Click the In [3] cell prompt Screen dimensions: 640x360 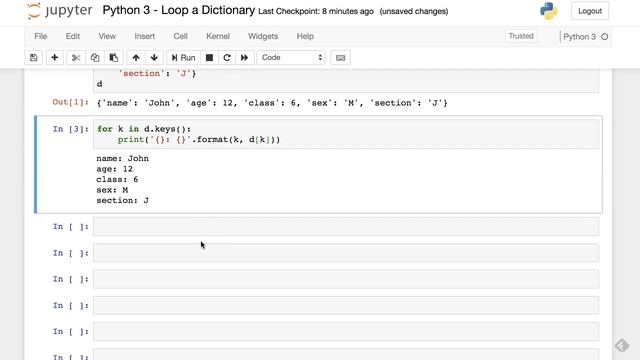[x=70, y=129]
